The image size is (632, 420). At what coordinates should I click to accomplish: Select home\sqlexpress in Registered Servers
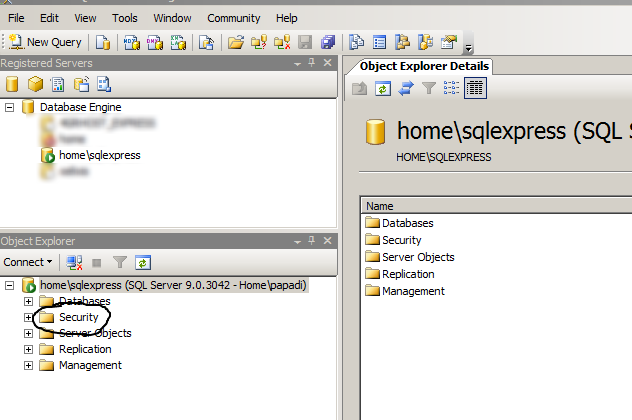[100, 155]
